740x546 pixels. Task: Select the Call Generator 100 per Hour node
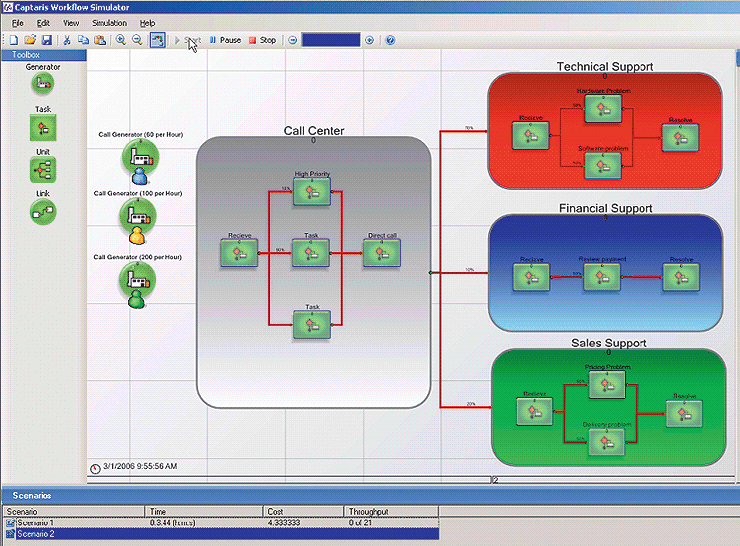138,215
